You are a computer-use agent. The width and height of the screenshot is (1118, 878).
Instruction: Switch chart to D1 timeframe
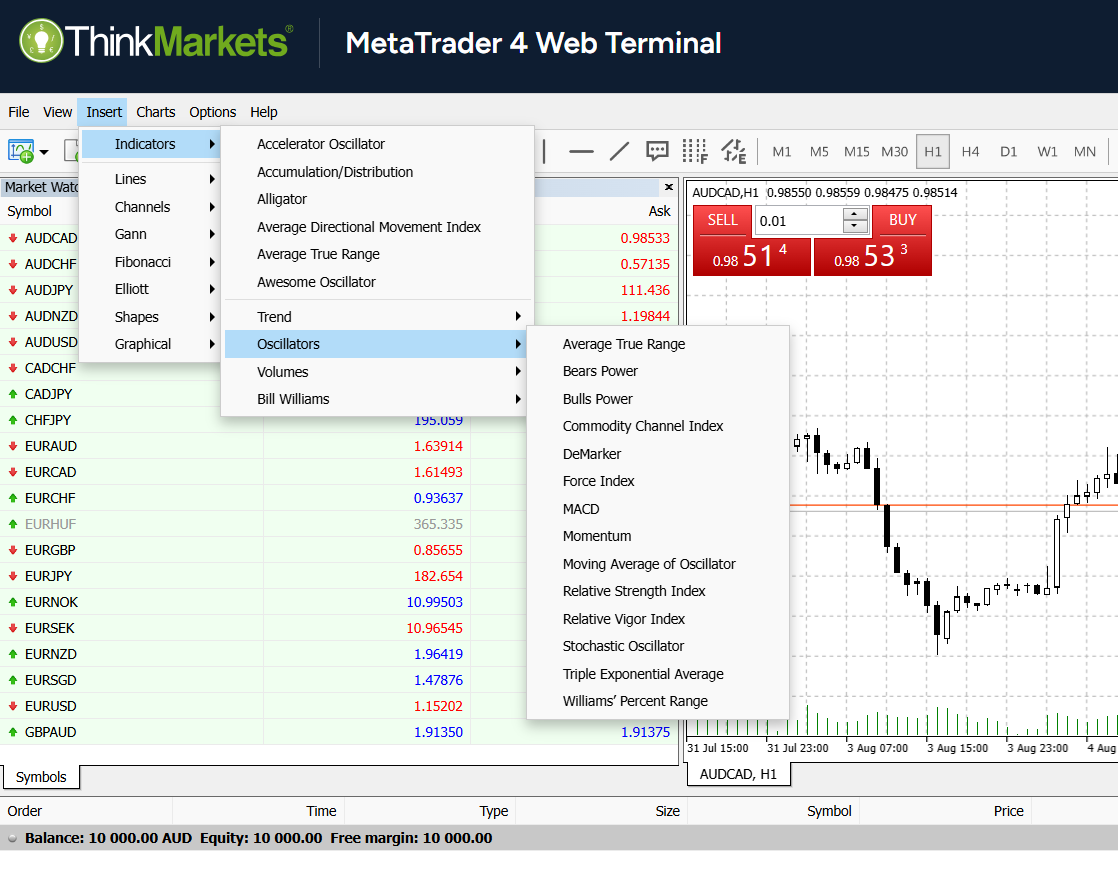[1008, 151]
